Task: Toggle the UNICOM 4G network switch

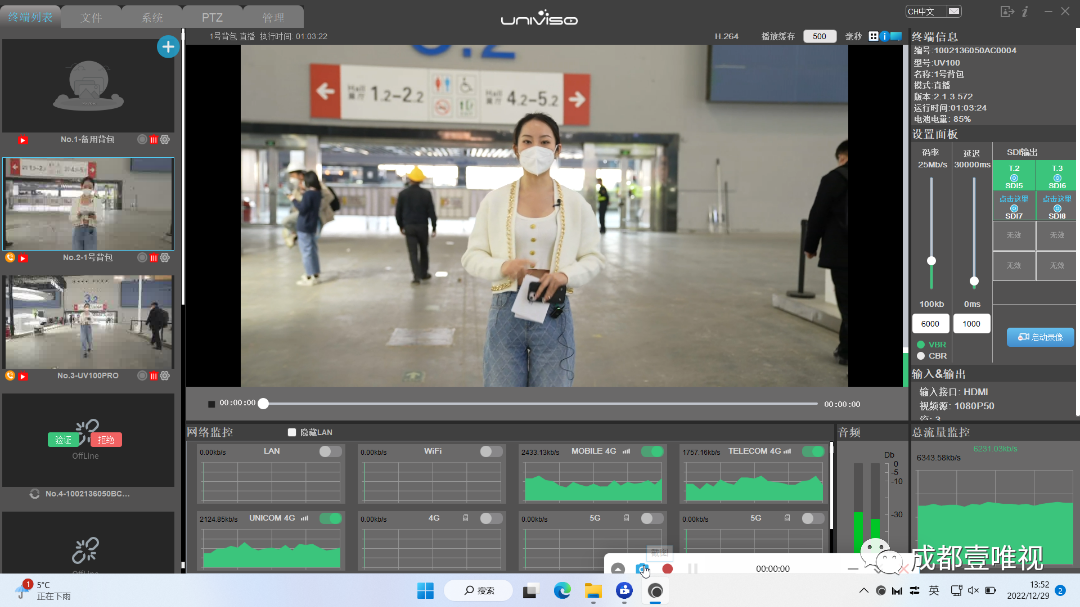Action: (x=330, y=518)
